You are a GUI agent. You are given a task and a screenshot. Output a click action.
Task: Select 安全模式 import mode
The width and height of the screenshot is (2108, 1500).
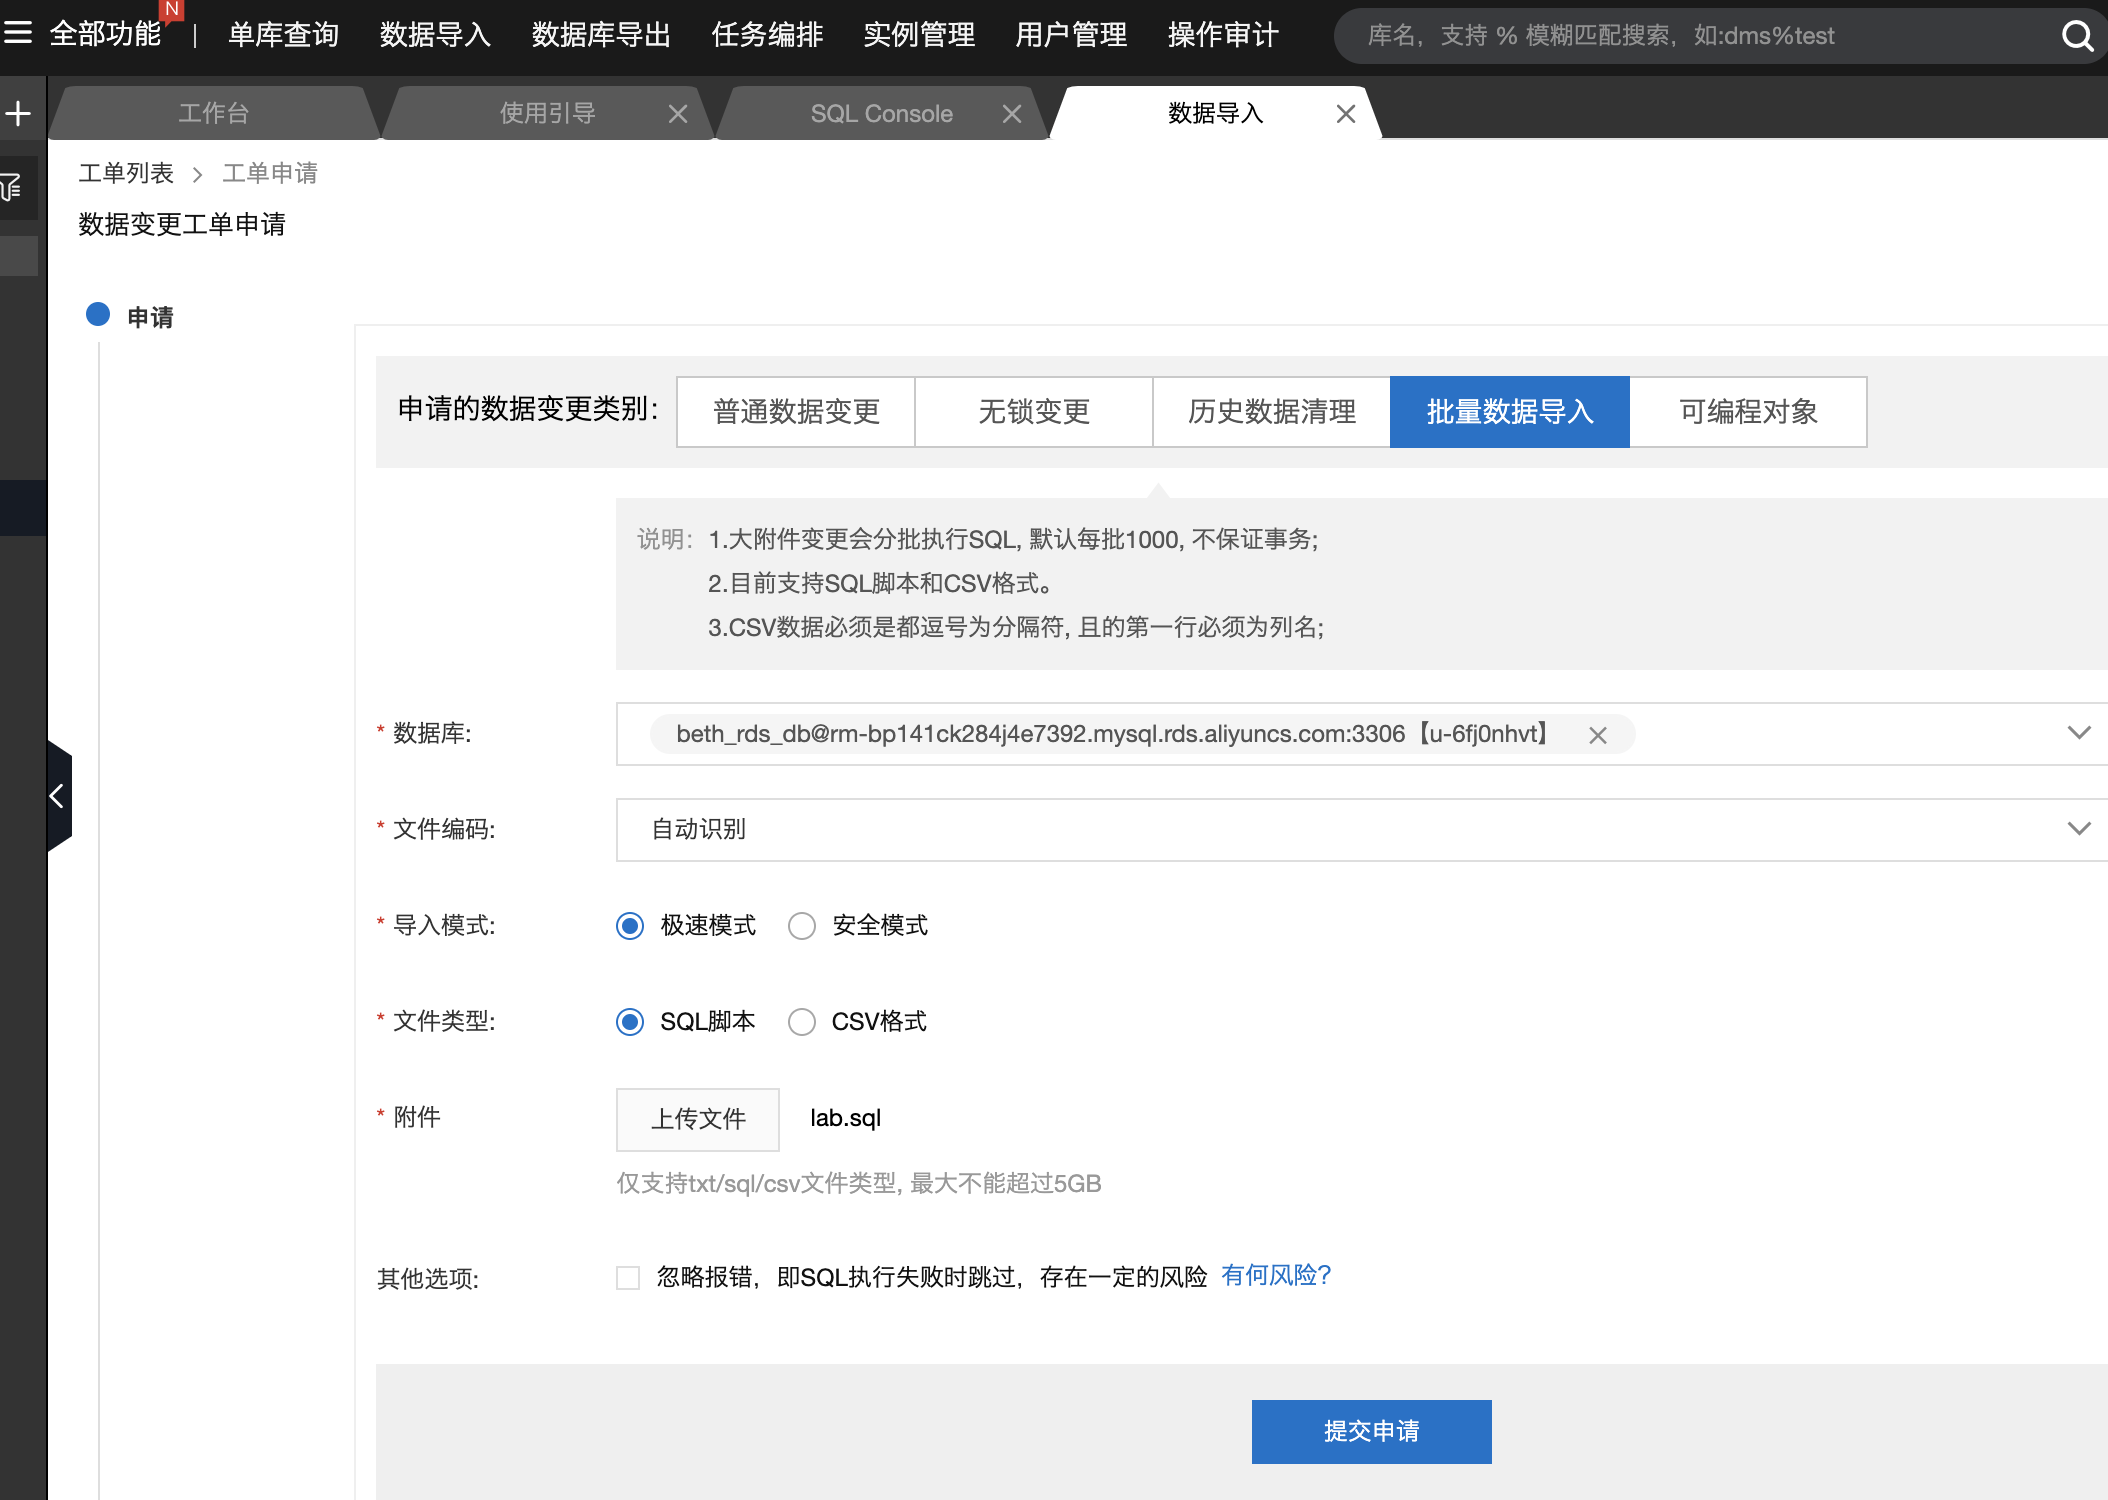(x=802, y=926)
